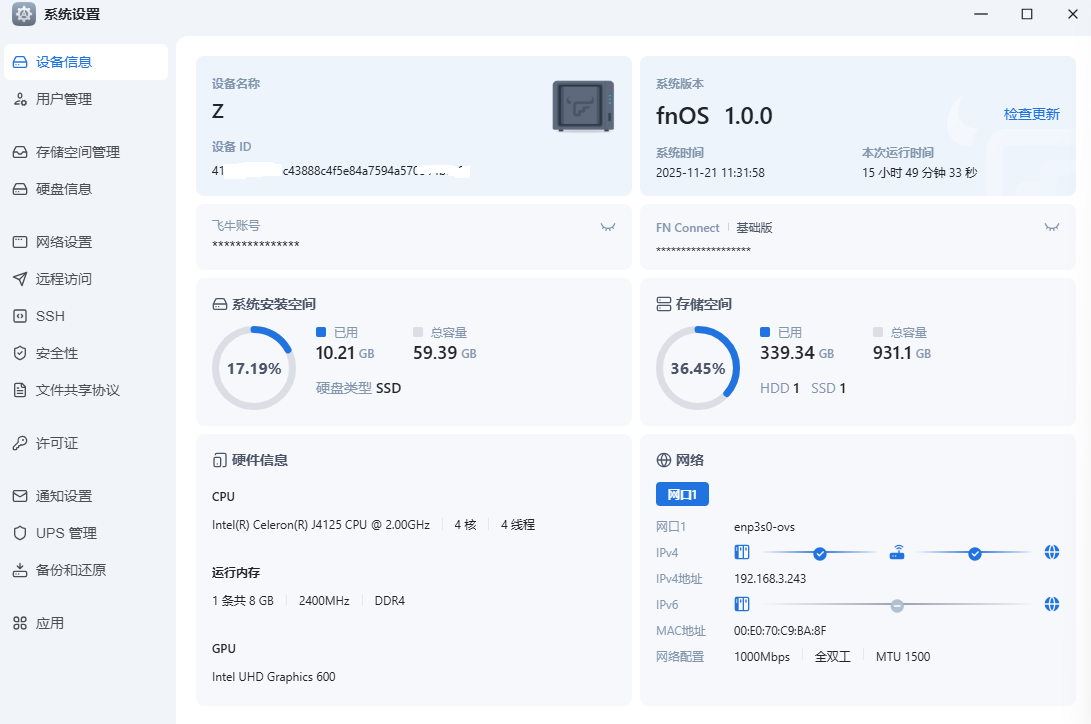Click the IPv6 disconnected status slider node
1091x724 pixels.
pyautogui.click(x=897, y=604)
